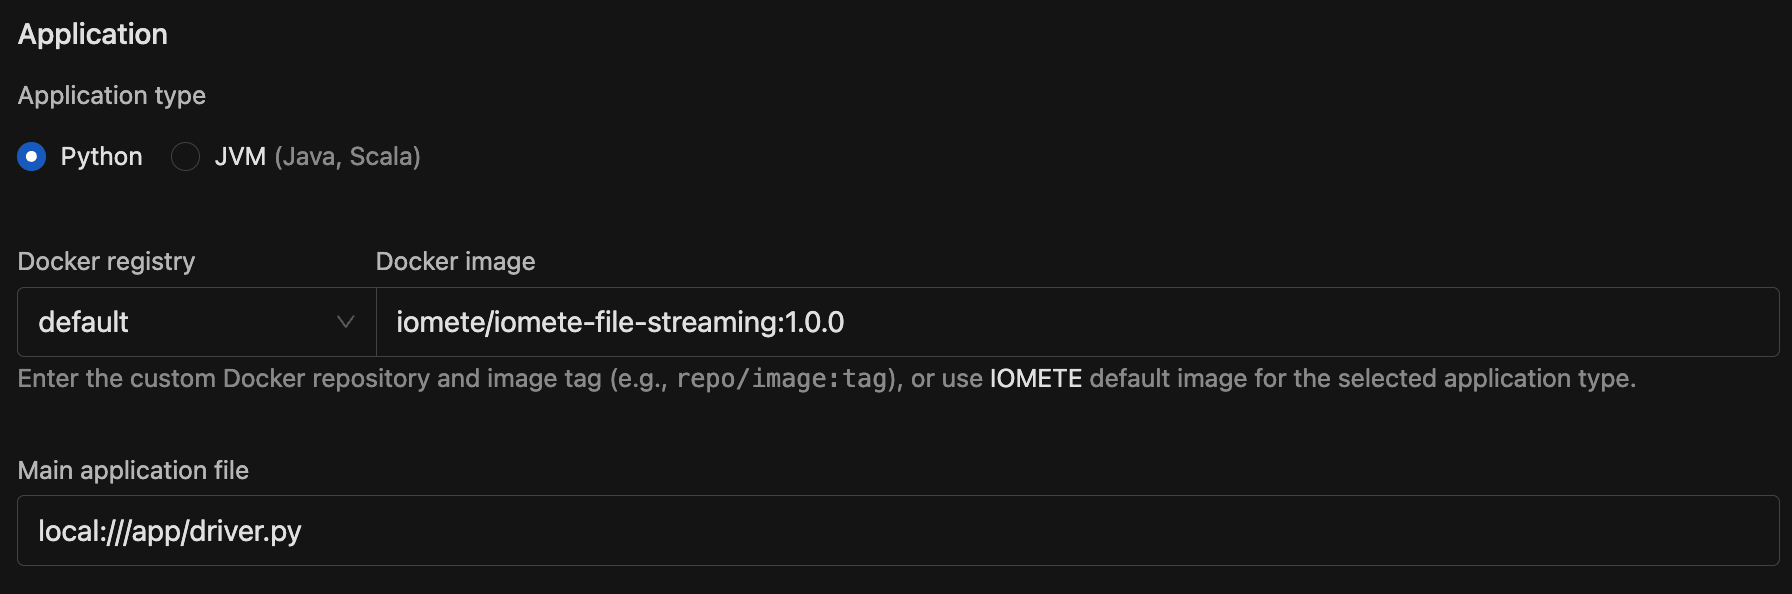Screen dimensions: 1792x594
Task: Click the repo/image:tag example code
Action: (x=781, y=379)
